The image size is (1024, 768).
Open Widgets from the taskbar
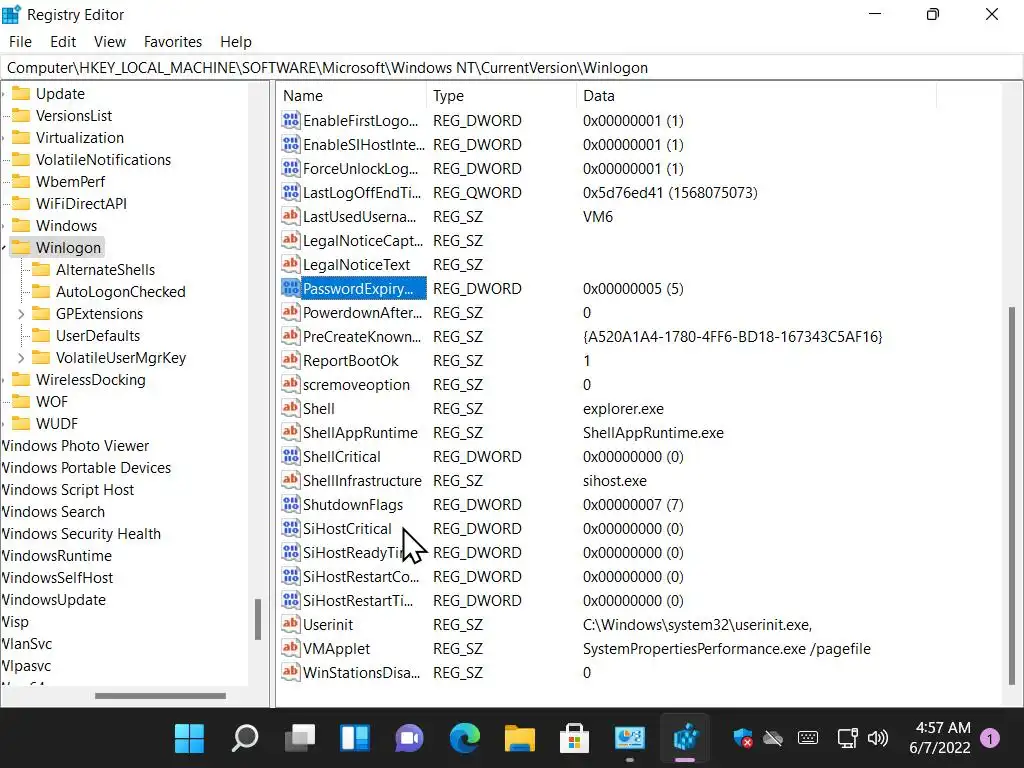click(x=355, y=739)
